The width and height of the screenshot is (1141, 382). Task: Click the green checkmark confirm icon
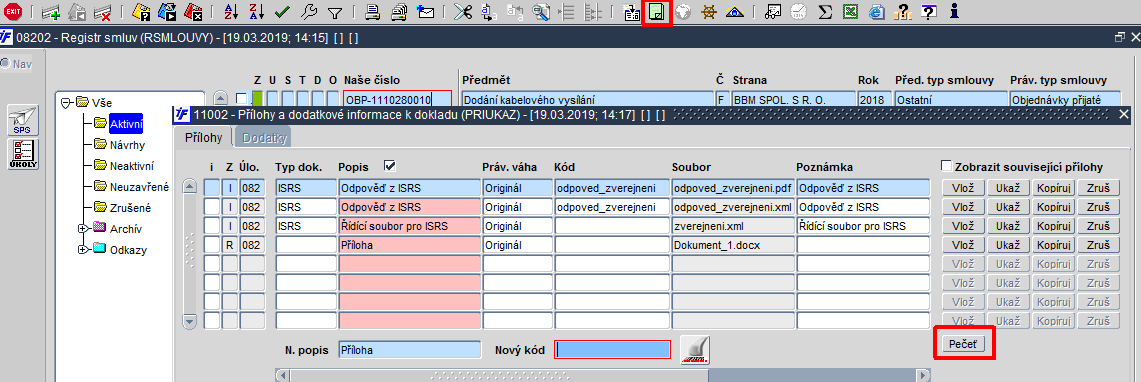pyautogui.click(x=282, y=12)
